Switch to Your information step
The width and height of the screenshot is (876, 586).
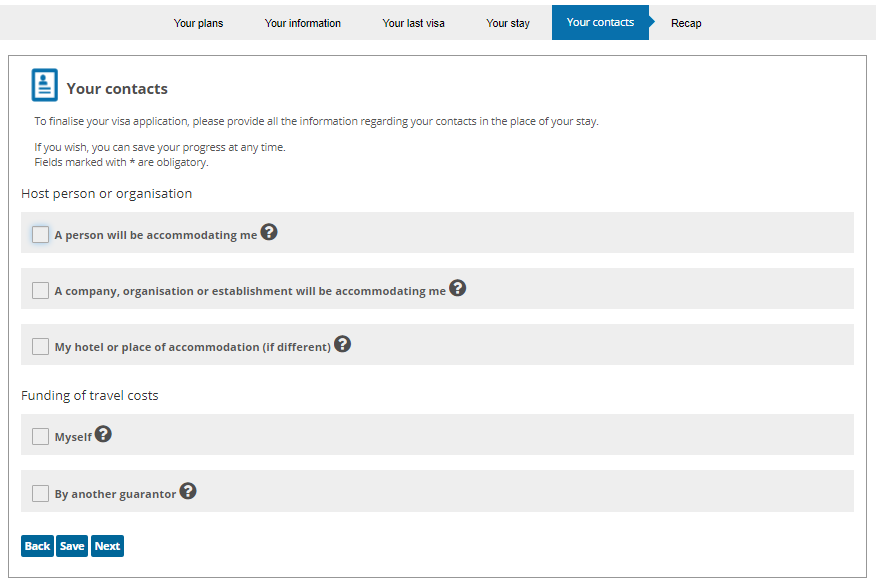(303, 23)
